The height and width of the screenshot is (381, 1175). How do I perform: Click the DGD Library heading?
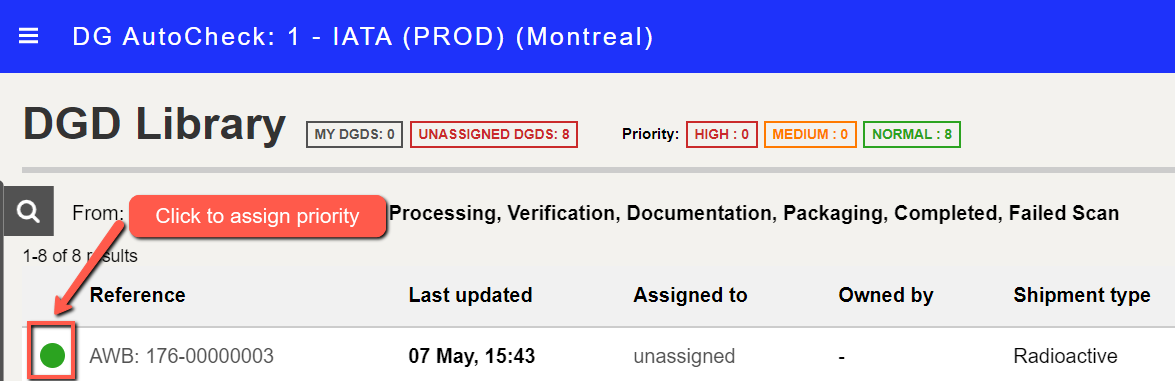[154, 124]
